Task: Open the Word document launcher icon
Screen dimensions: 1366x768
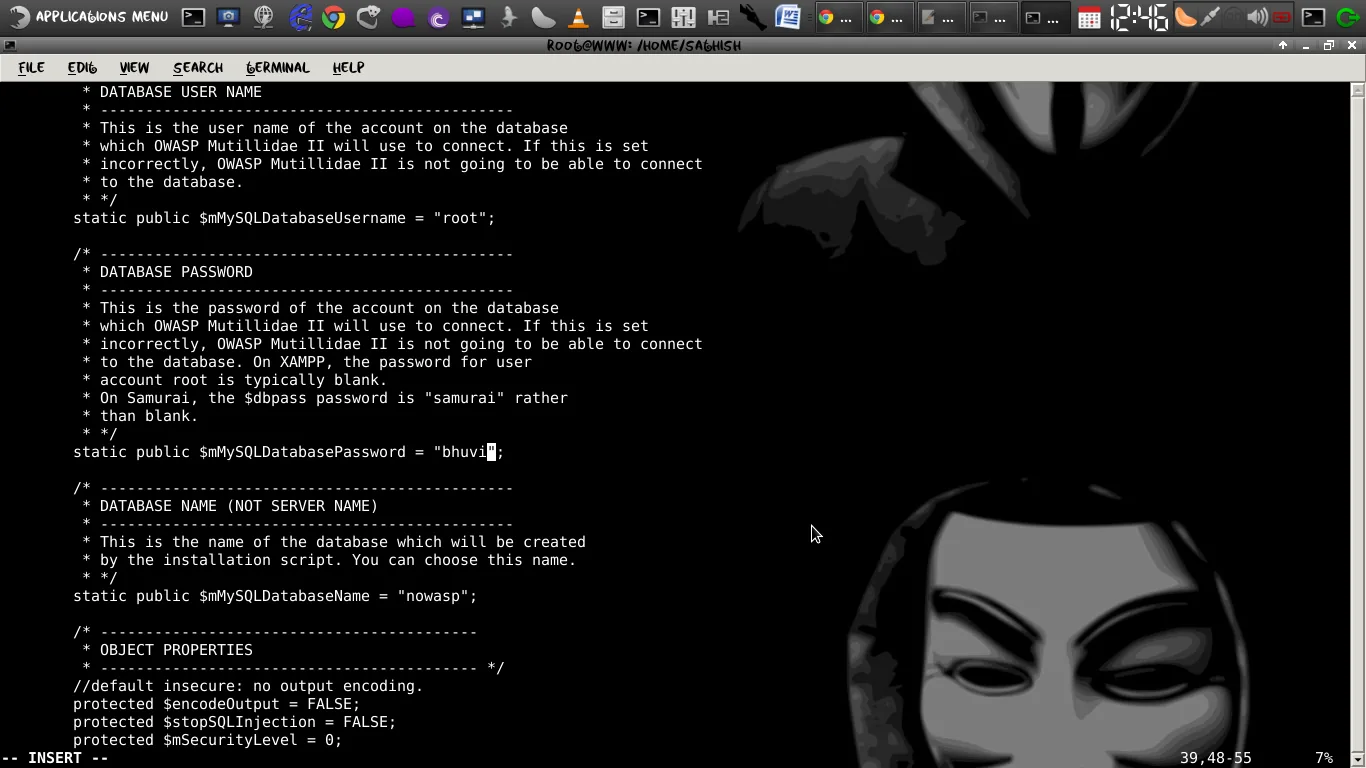Action: coord(788,17)
